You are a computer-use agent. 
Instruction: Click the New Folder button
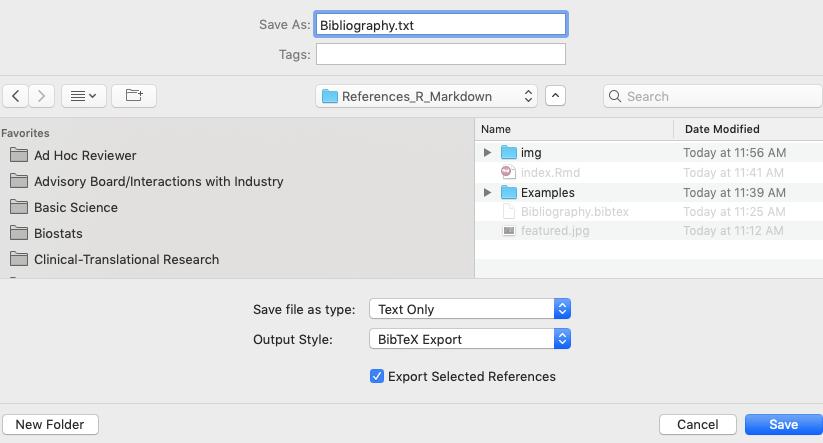[x=50, y=425]
